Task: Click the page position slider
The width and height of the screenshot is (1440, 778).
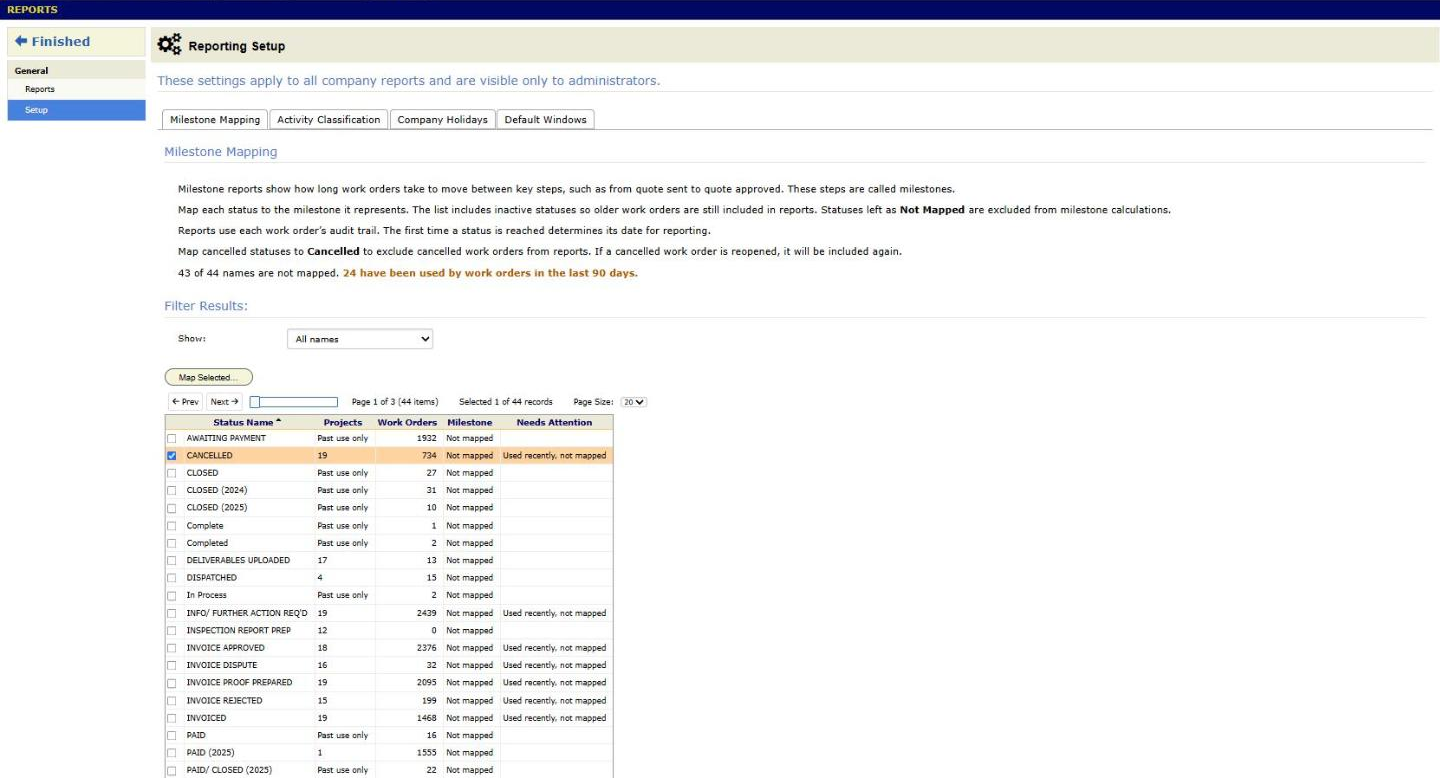Action: pyautogui.click(x=294, y=402)
